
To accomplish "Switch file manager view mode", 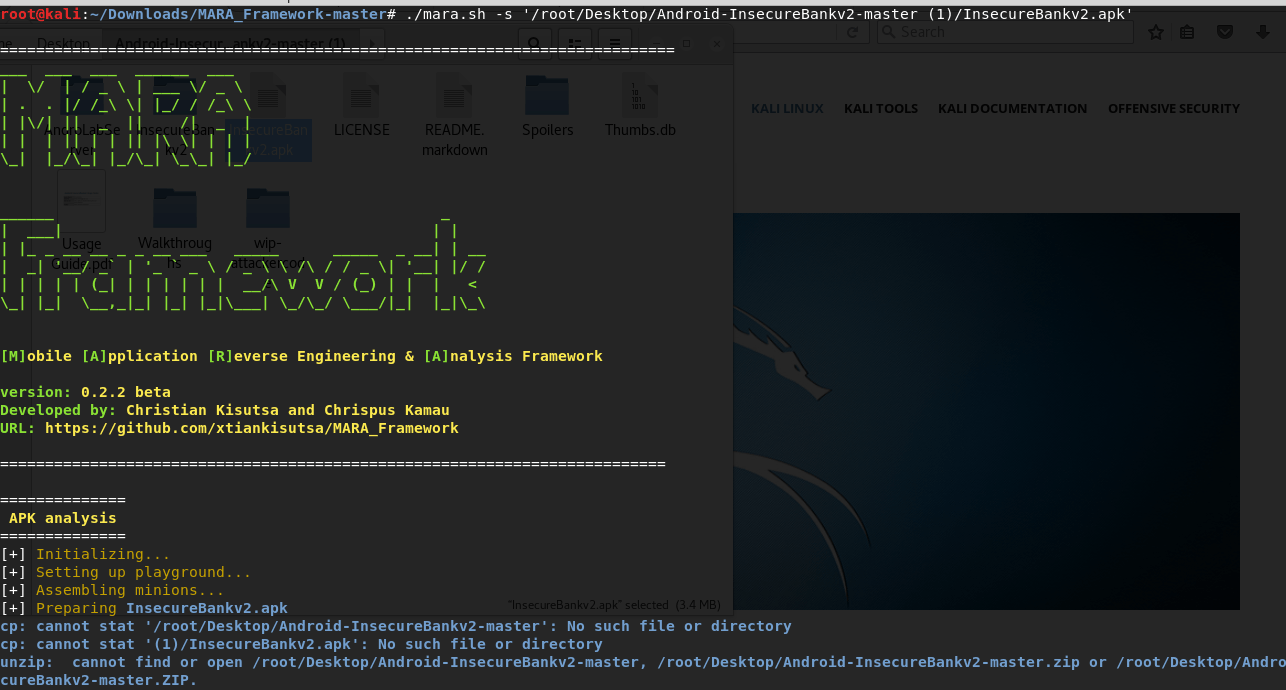I will click(576, 45).
